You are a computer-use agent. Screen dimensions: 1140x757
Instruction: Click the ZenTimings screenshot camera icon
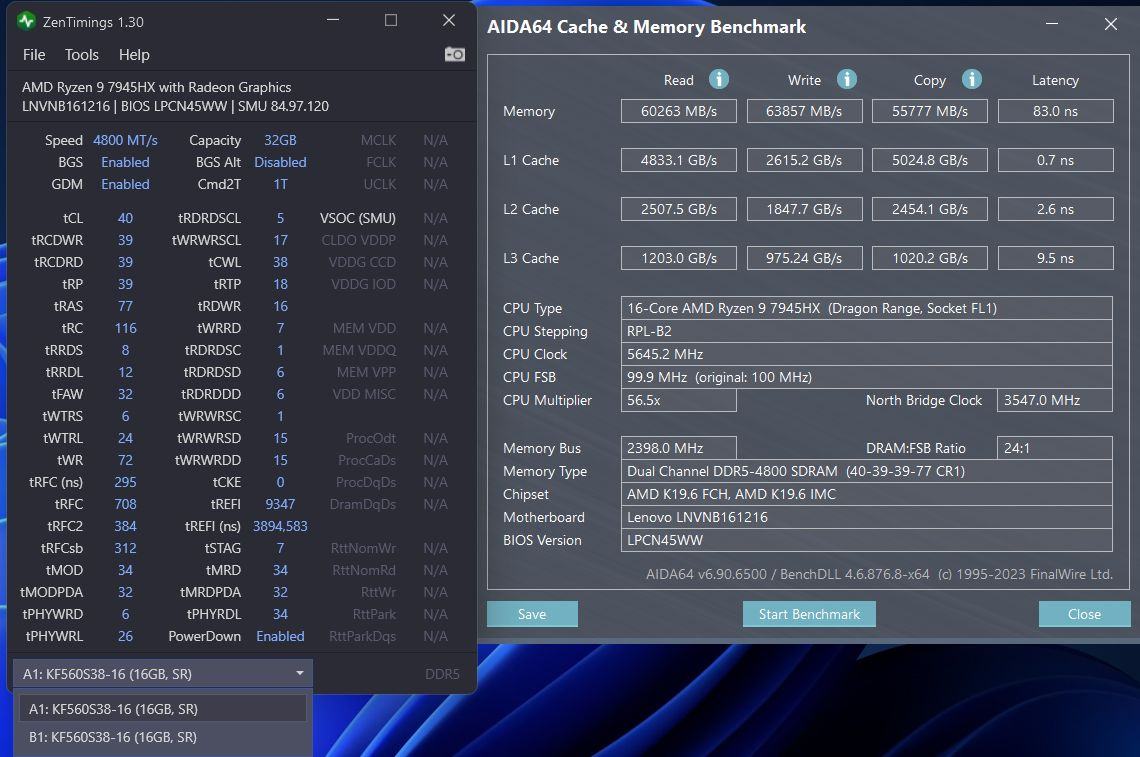[454, 55]
